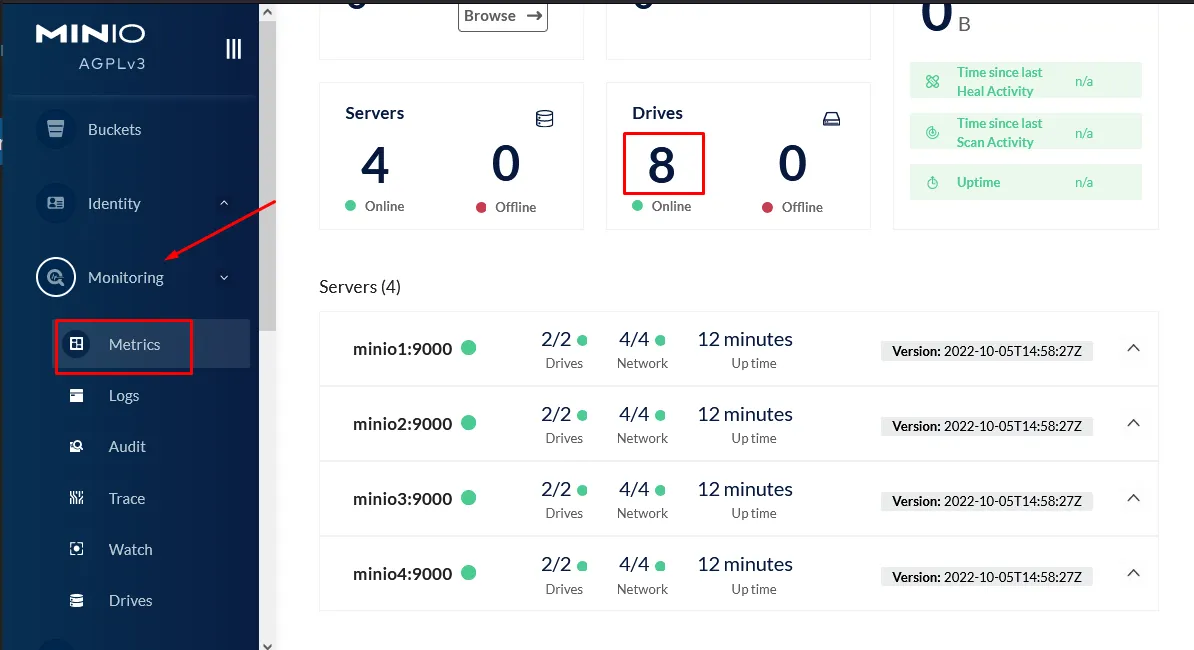Viewport: 1194px width, 650px height.
Task: Open the Metrics menu item
Action: pos(134,345)
